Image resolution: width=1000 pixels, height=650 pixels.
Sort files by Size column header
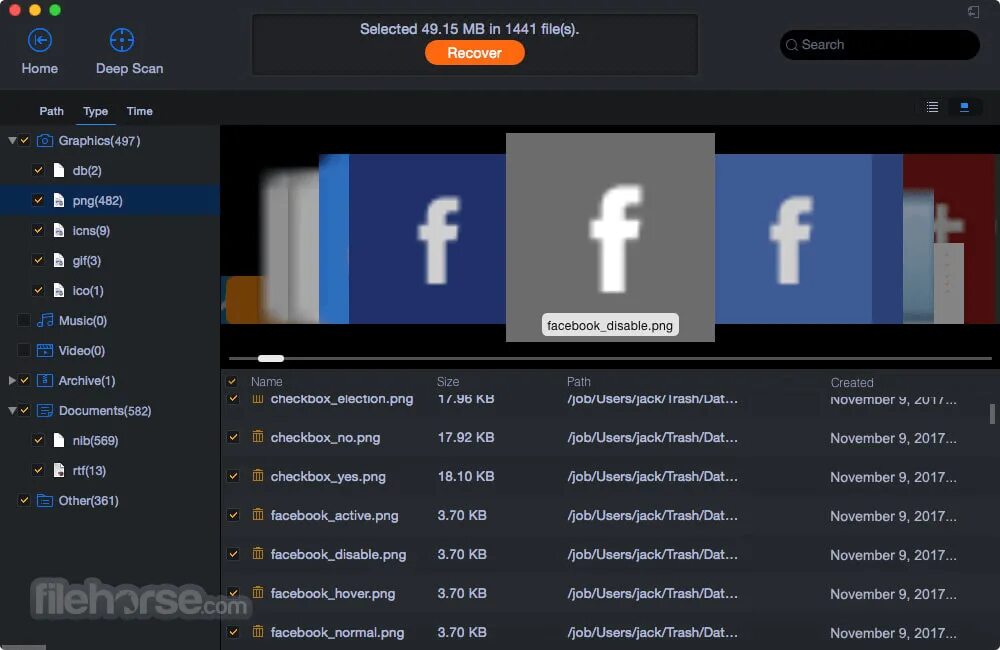pos(448,381)
